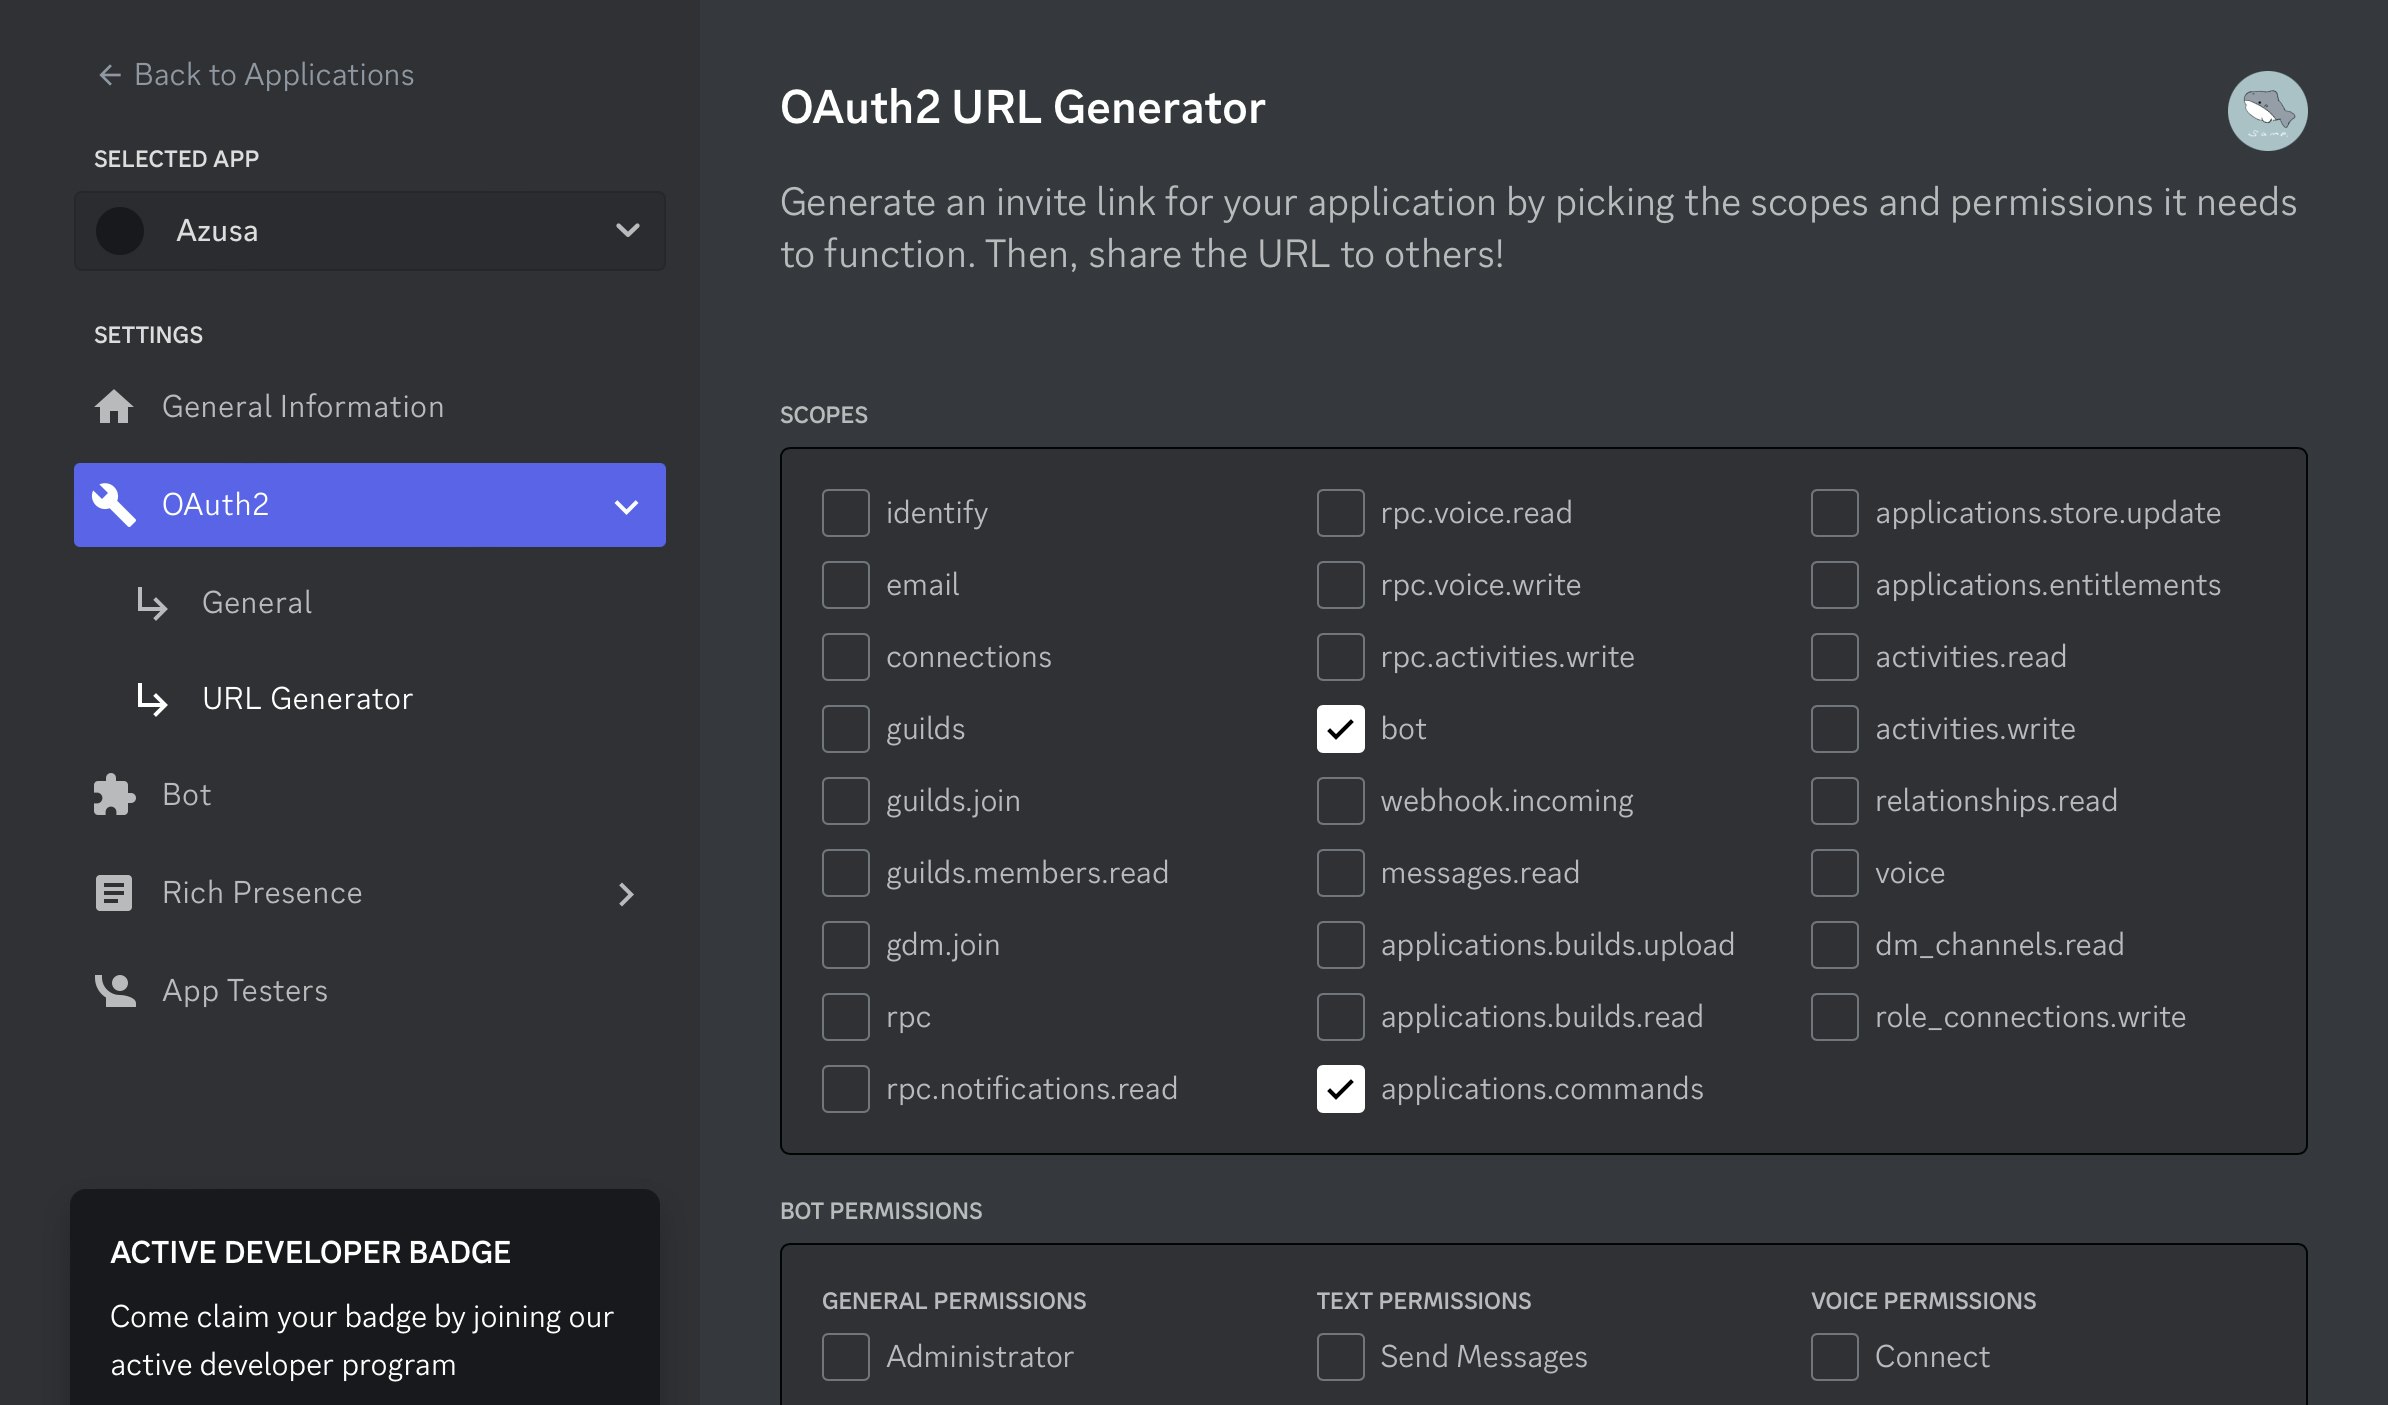Viewport: 2388px width, 1405px height.
Task: Uncheck the applications.commands scope
Action: point(1340,1089)
